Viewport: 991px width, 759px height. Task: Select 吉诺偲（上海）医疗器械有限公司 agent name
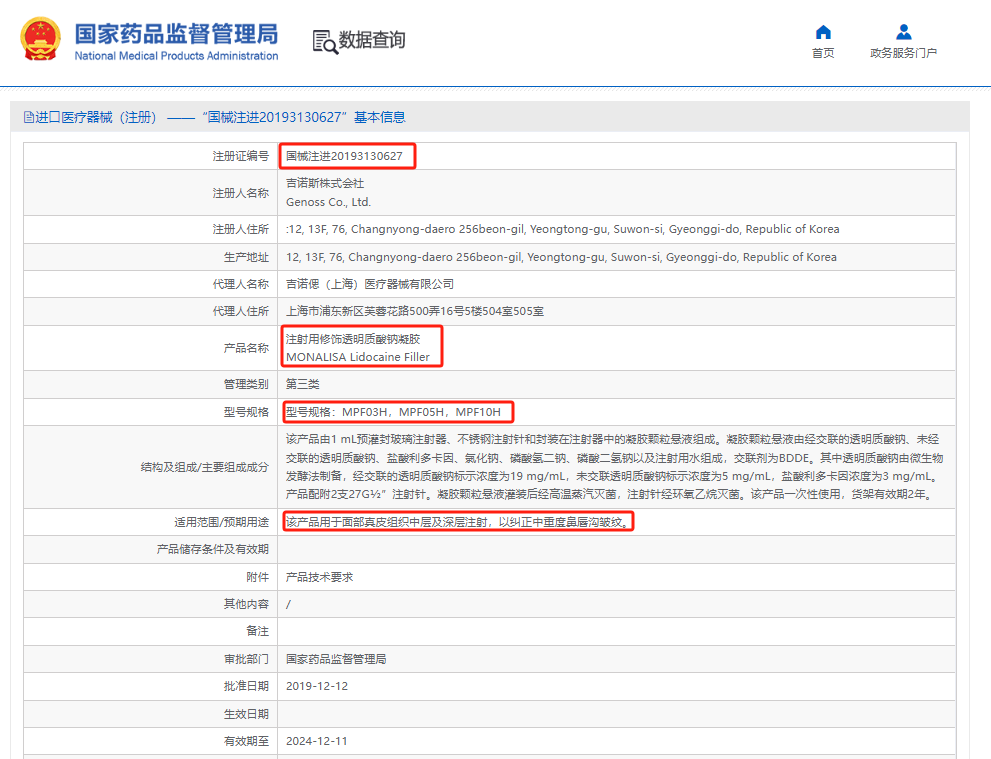(x=370, y=284)
